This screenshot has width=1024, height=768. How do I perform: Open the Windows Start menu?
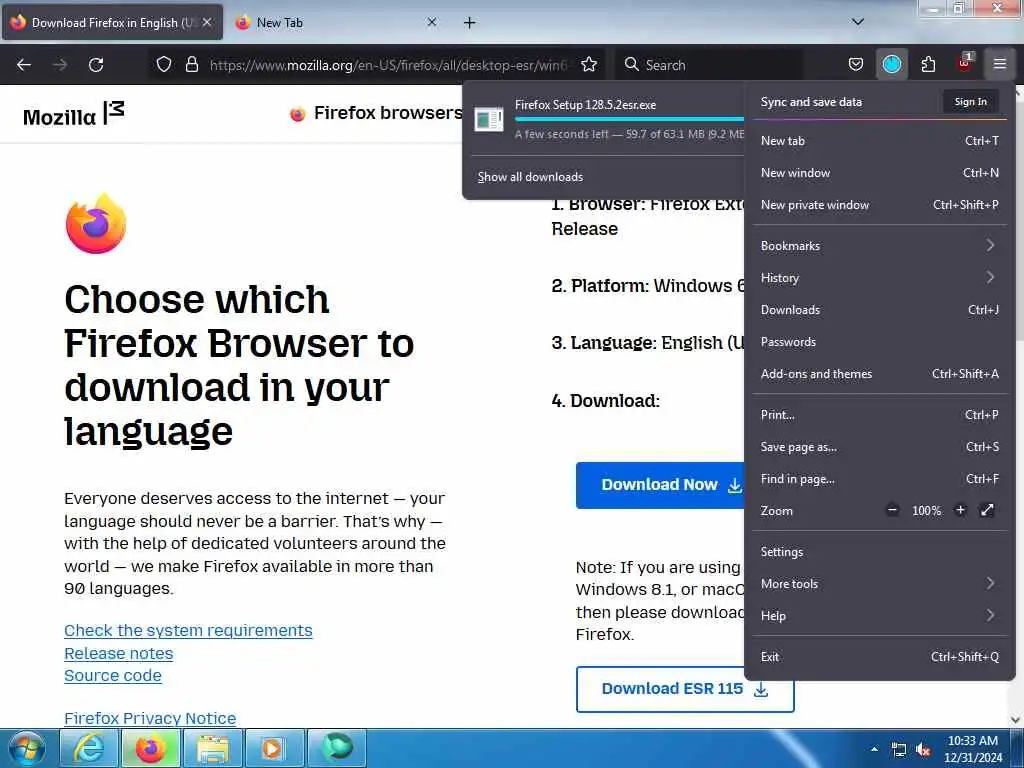pyautogui.click(x=26, y=748)
